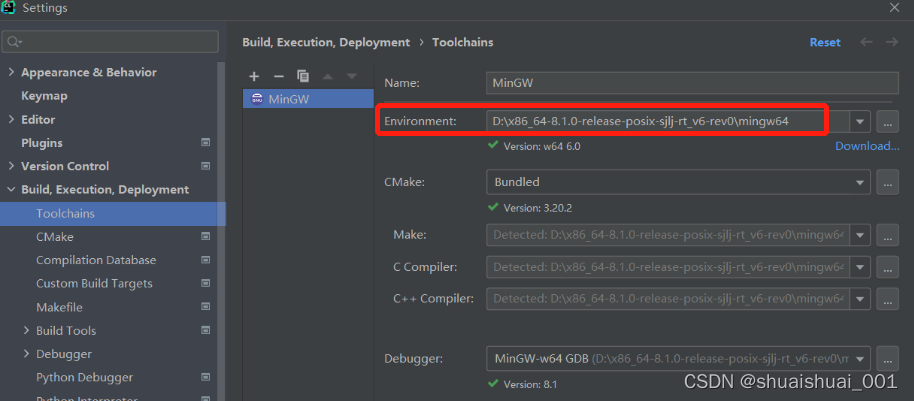Browse for Debugger executable
Image resolution: width=914 pixels, height=401 pixels.
coord(887,358)
